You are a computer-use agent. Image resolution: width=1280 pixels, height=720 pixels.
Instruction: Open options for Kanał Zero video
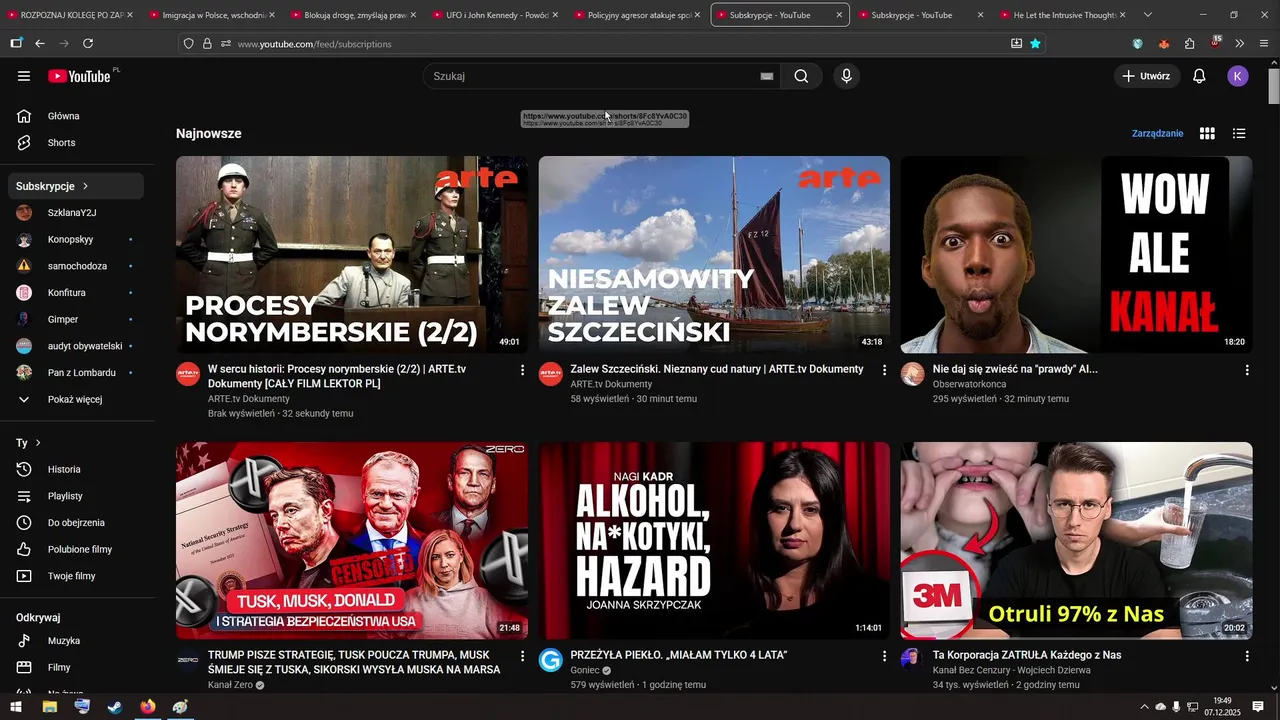point(522,656)
